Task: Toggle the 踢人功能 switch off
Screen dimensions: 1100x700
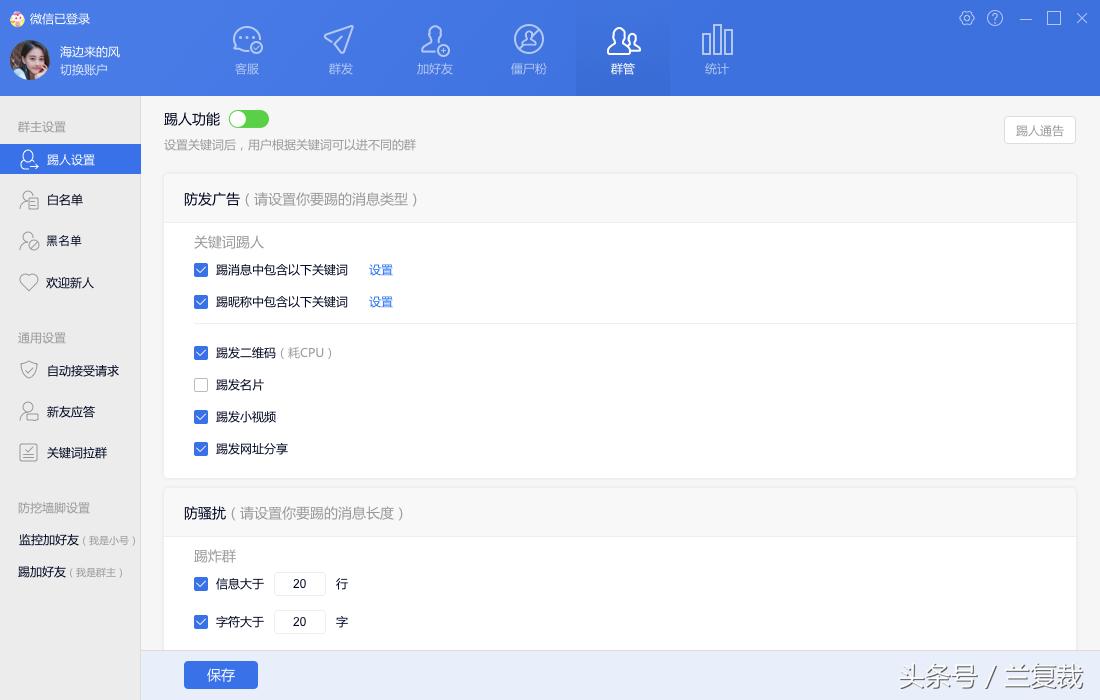Action: [248, 118]
